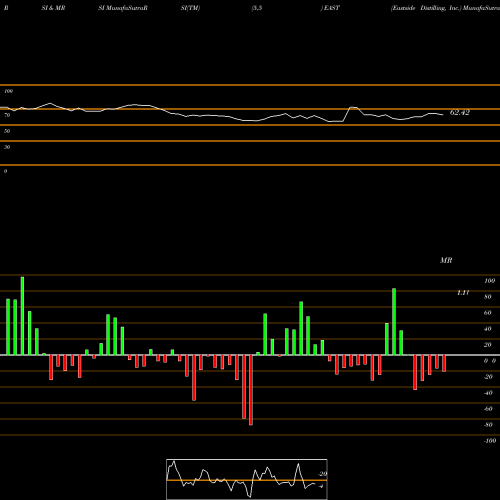
Task: Click the MR axis label 80
Action: 488,297
